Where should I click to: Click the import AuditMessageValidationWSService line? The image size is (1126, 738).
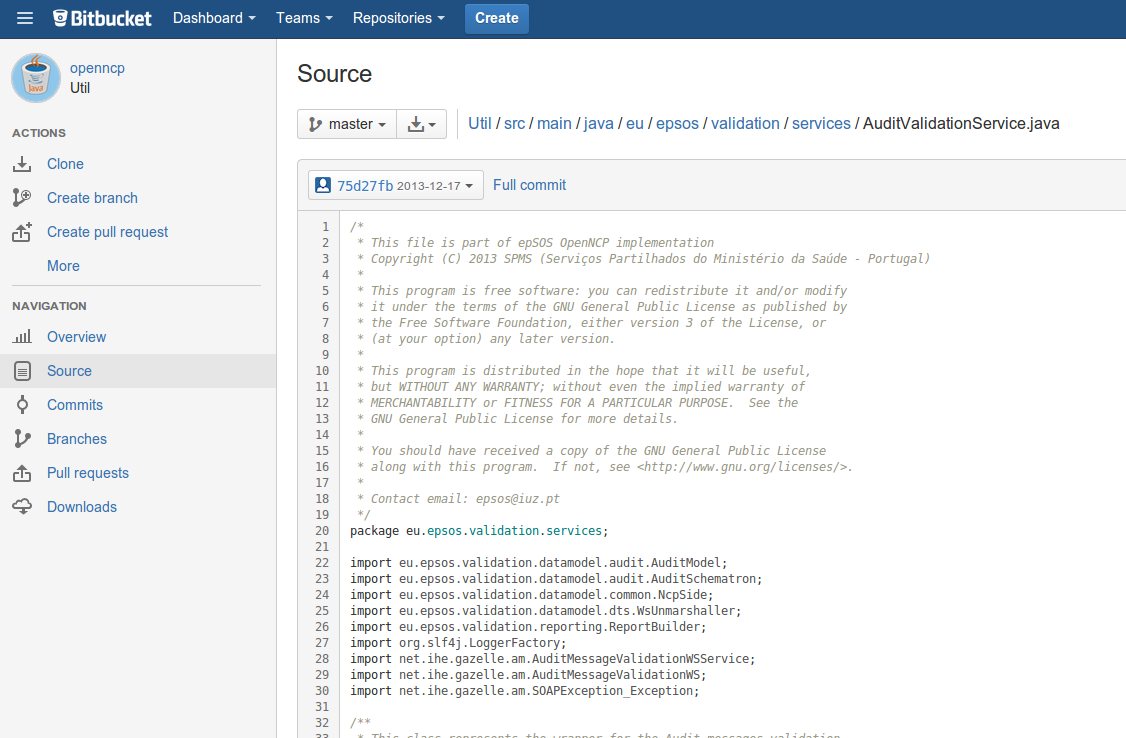tap(552, 659)
